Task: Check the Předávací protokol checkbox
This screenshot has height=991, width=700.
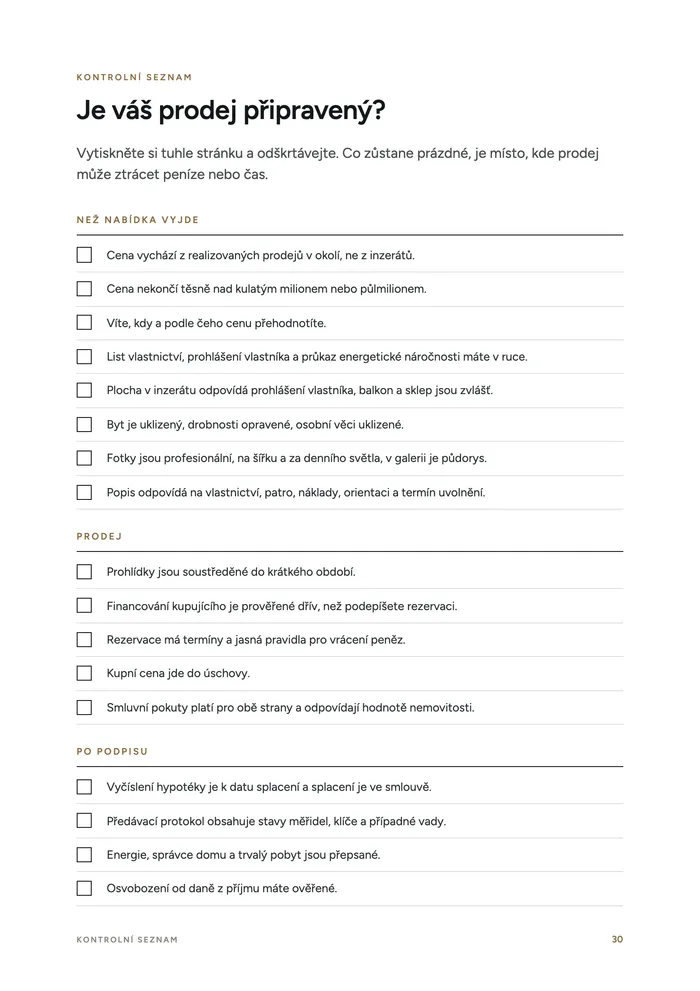Action: (84, 820)
